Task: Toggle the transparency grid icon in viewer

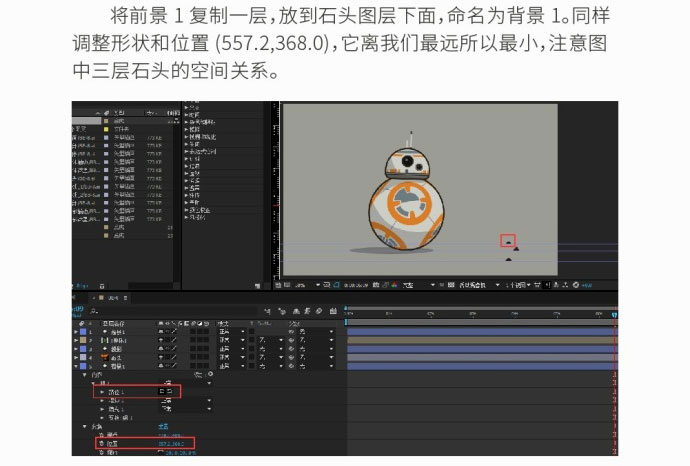Action: (x=451, y=285)
